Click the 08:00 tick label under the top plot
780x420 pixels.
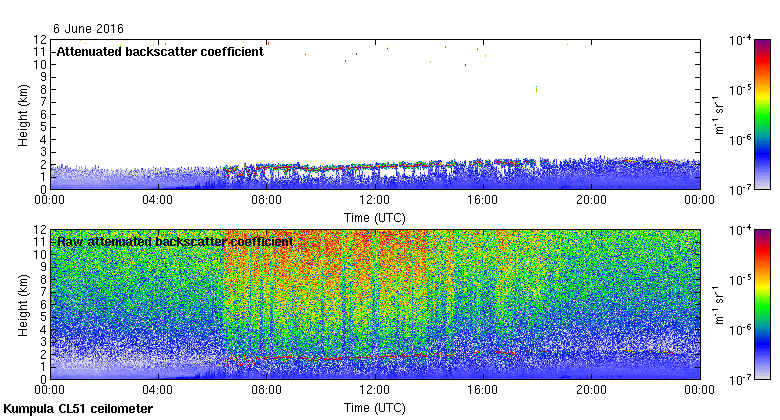pos(266,200)
